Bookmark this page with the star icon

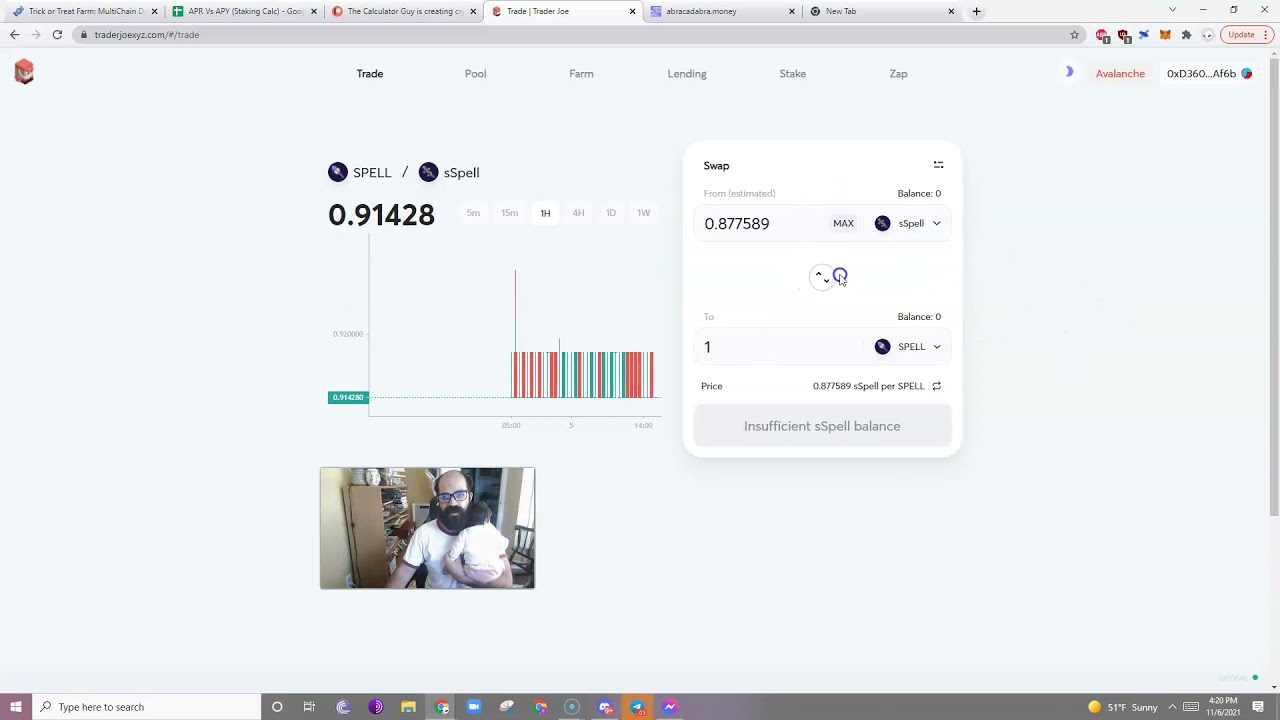[x=1075, y=35]
